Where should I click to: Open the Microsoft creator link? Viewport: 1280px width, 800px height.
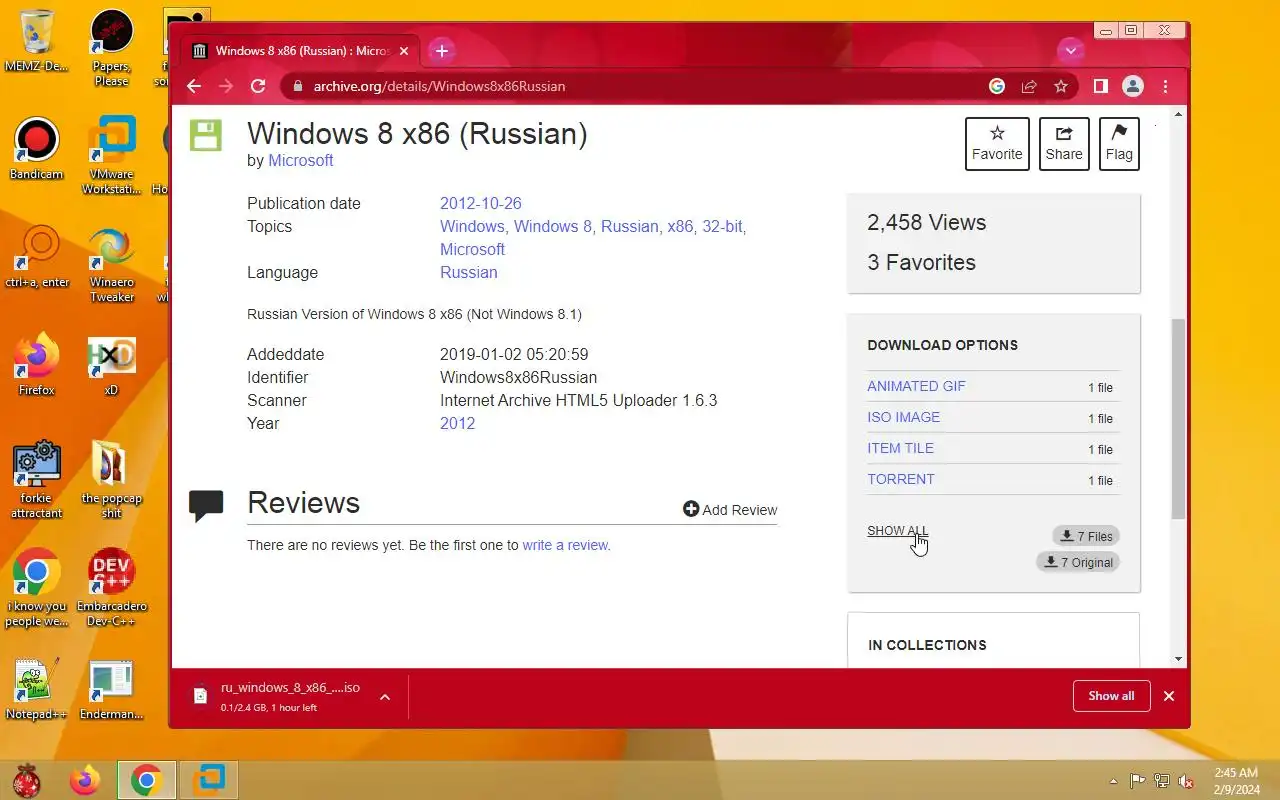(x=300, y=161)
